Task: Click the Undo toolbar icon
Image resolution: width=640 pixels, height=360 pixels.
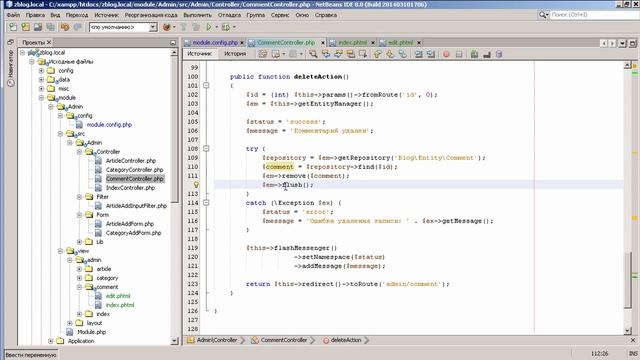Action: coord(65,27)
